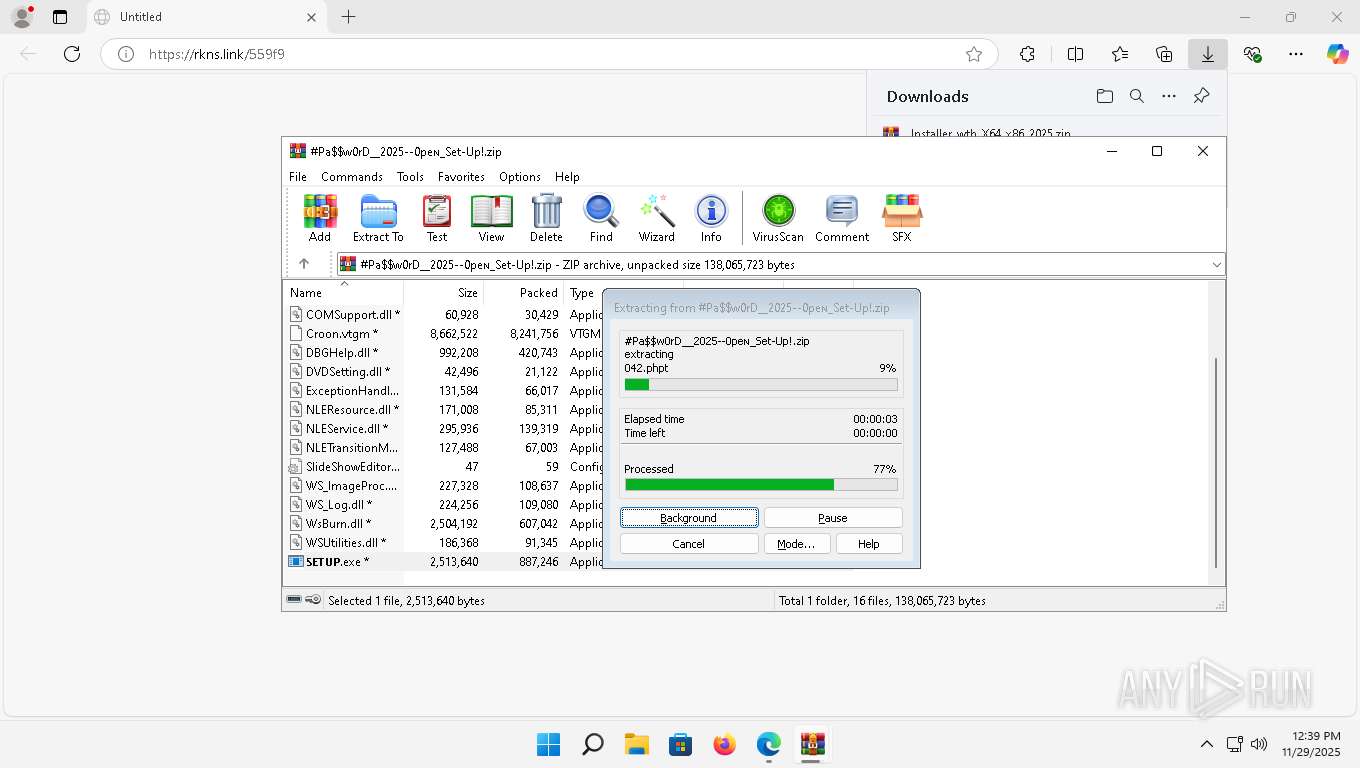This screenshot has width=1360, height=768.
Task: Open the browser profile avatar
Action: pos(22,17)
